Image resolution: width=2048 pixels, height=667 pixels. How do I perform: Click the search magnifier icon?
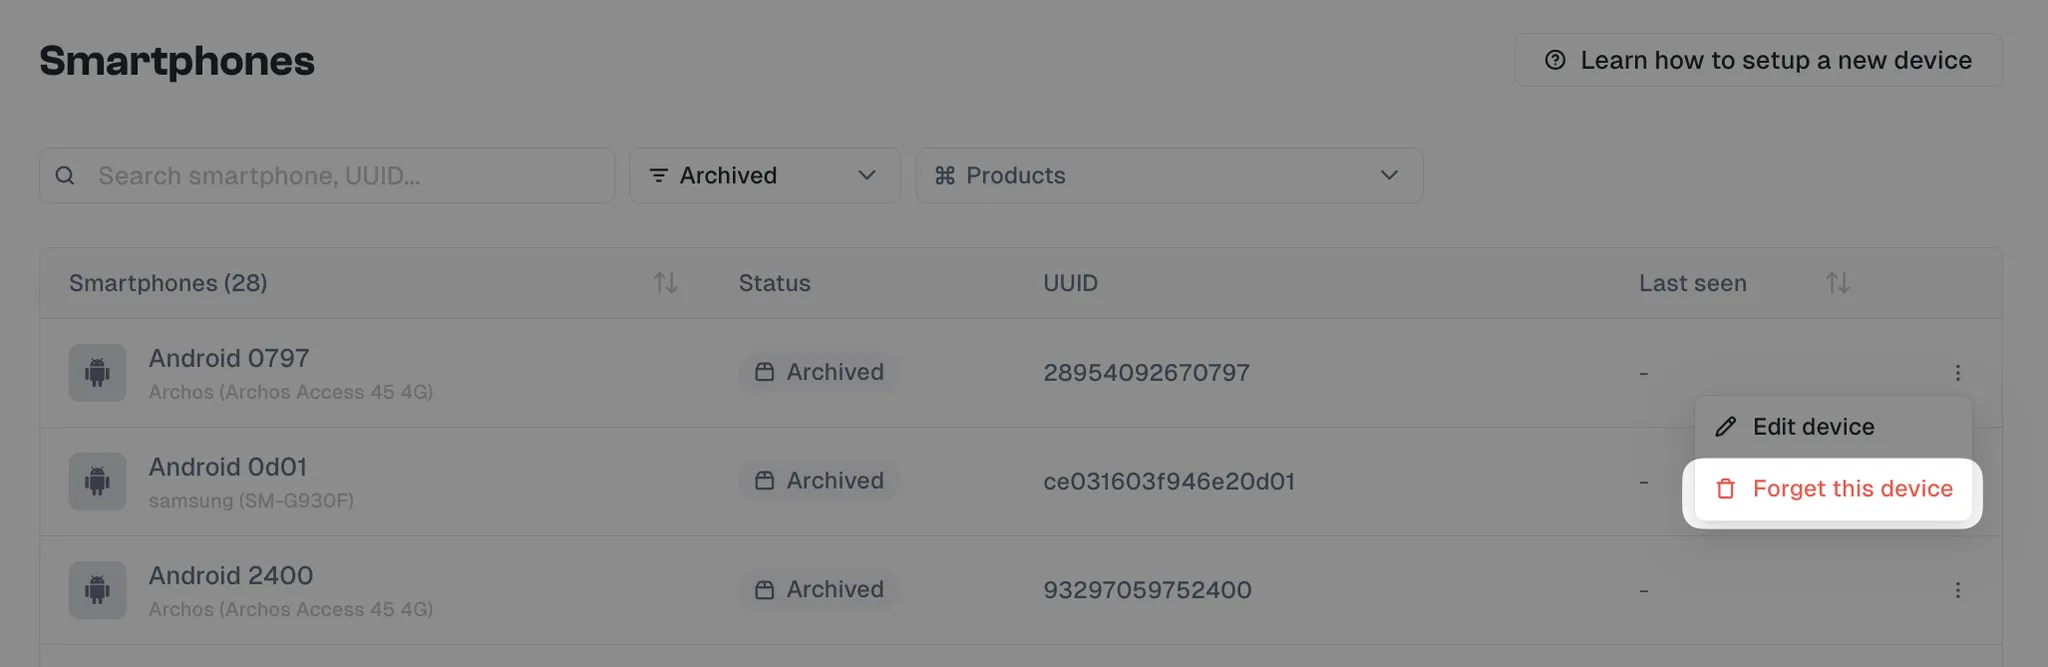coord(65,176)
